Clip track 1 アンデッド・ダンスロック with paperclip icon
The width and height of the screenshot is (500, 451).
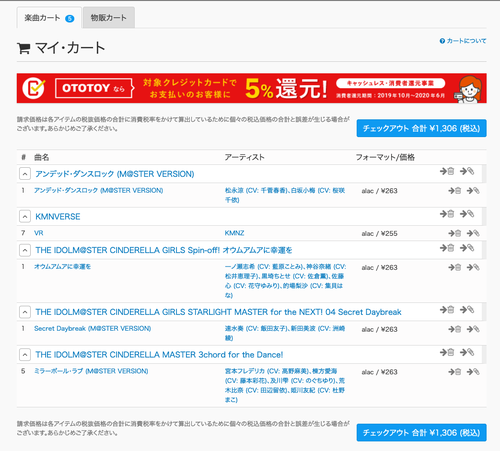[x=473, y=190]
